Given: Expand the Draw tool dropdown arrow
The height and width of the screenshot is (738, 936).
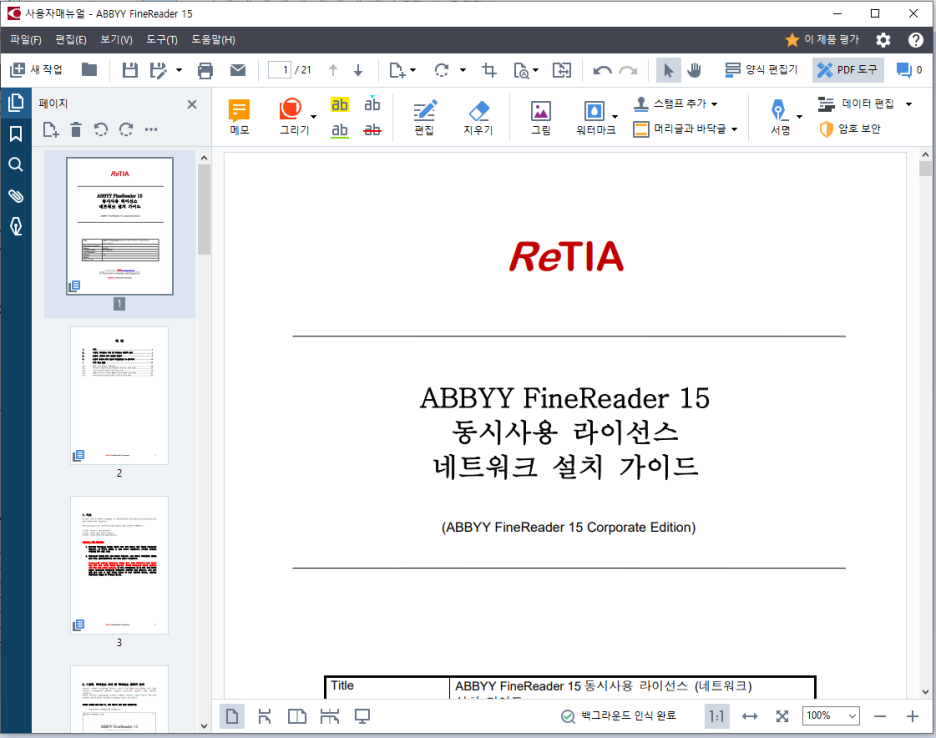Looking at the screenshot, I should pos(313,116).
